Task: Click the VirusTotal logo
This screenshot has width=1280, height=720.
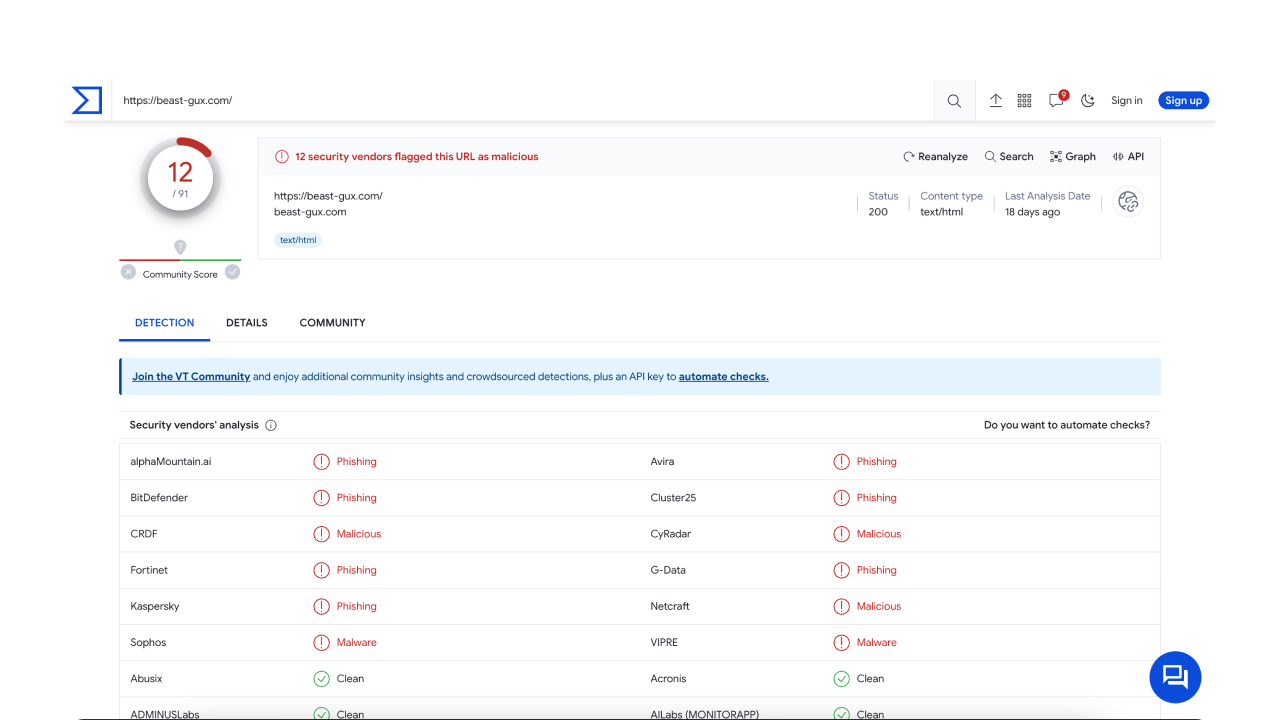Action: (x=87, y=100)
